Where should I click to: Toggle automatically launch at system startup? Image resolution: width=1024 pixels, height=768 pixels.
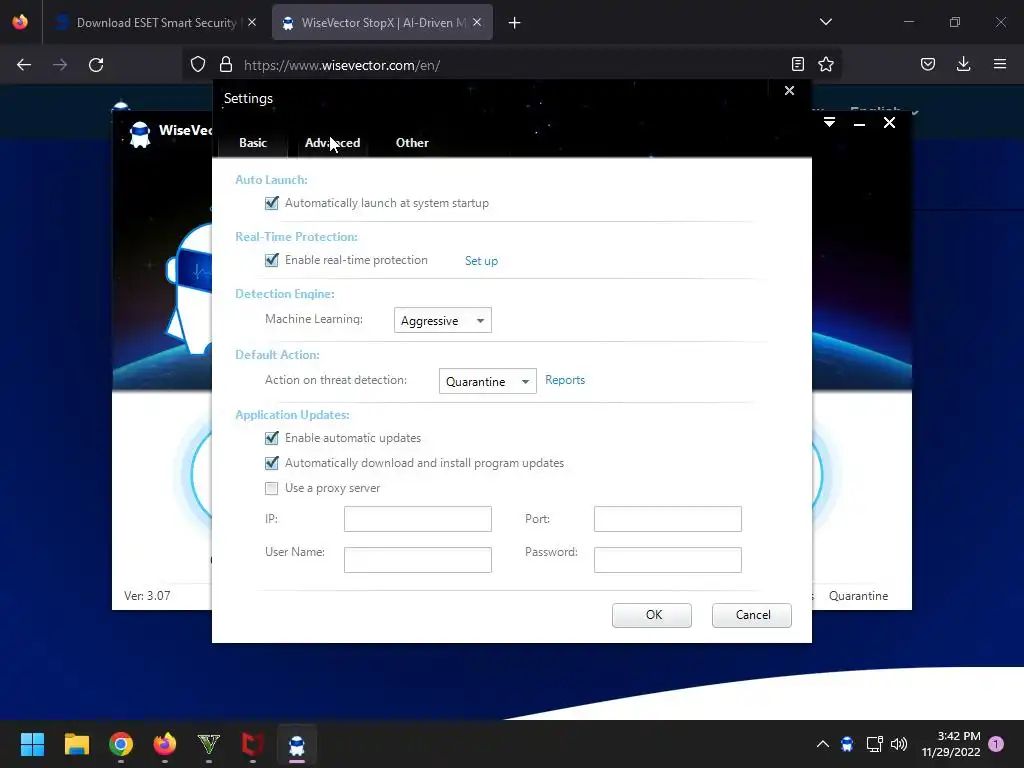coord(272,203)
